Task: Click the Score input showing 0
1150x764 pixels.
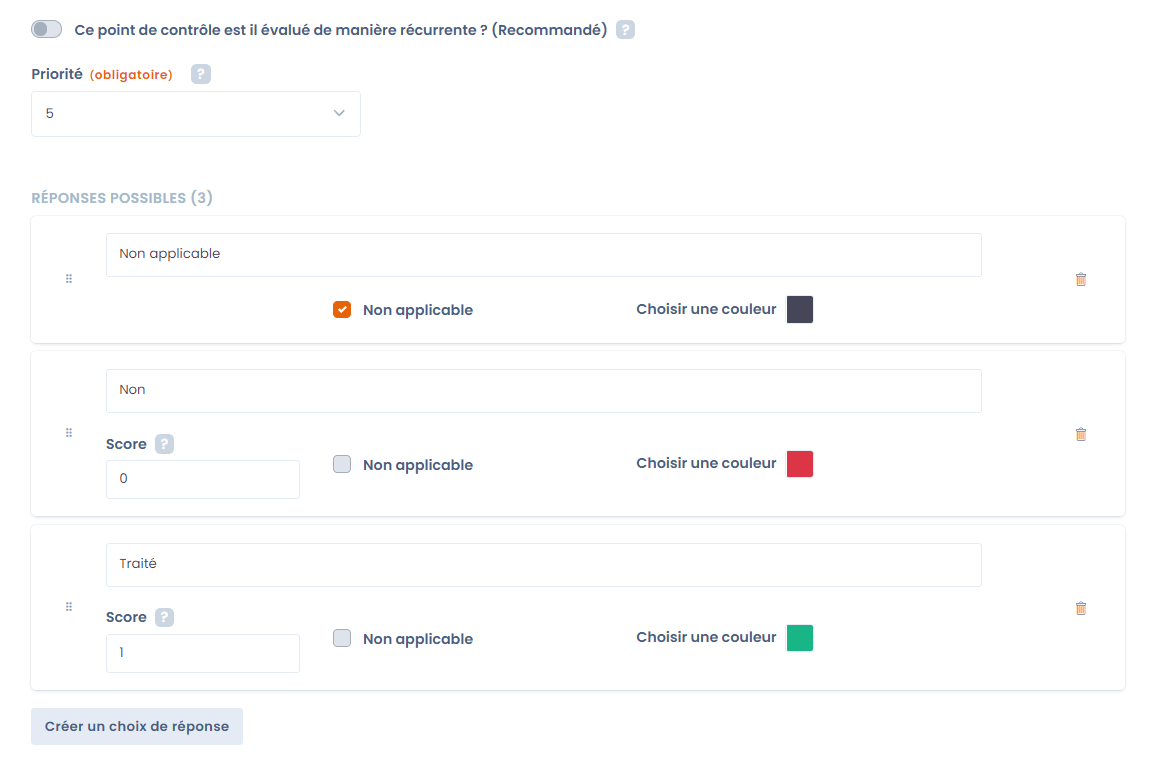Action: click(x=202, y=479)
